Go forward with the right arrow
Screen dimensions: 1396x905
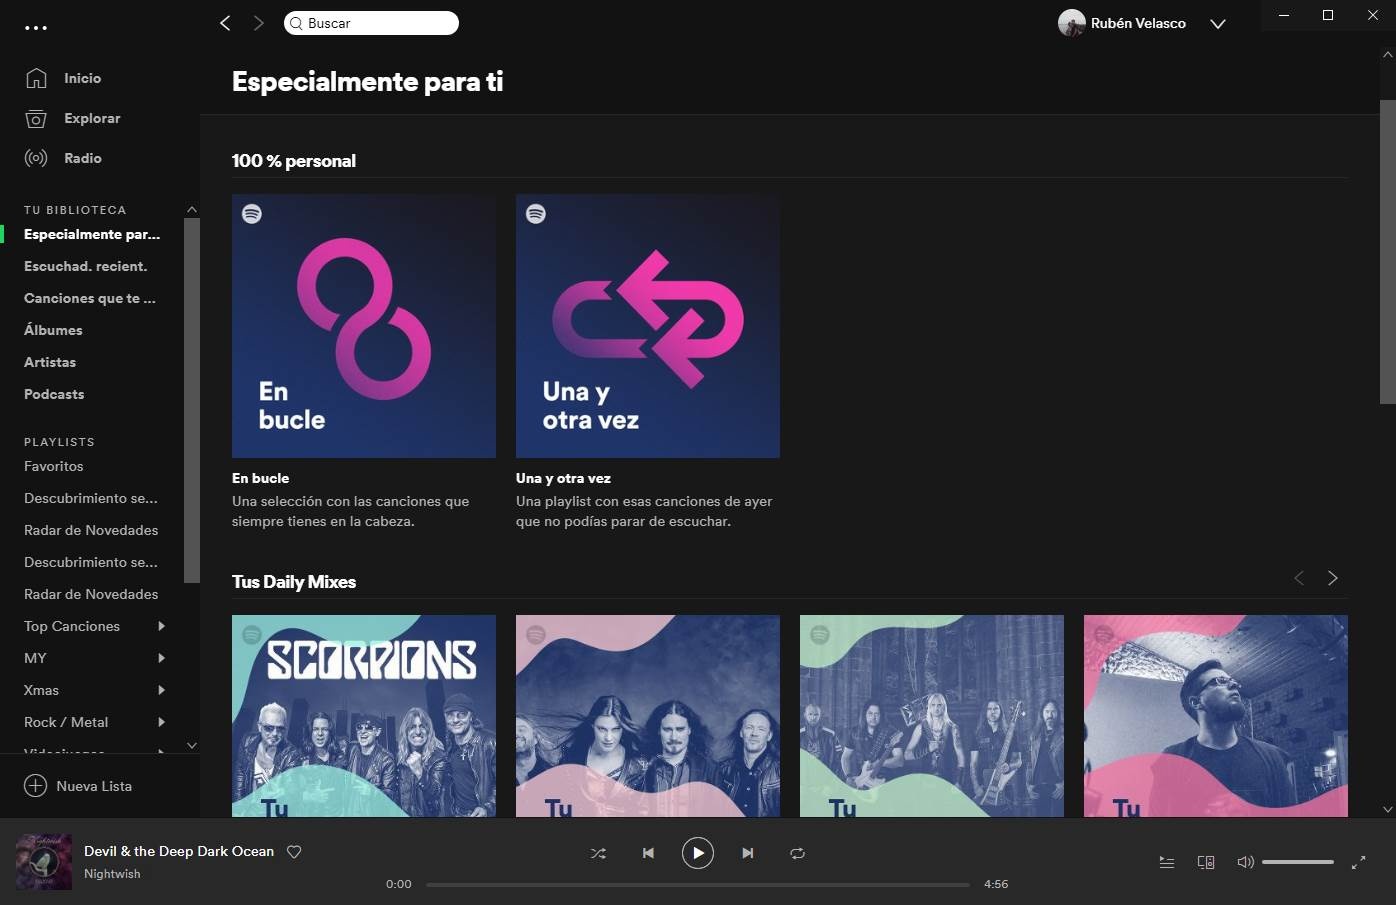coord(259,23)
